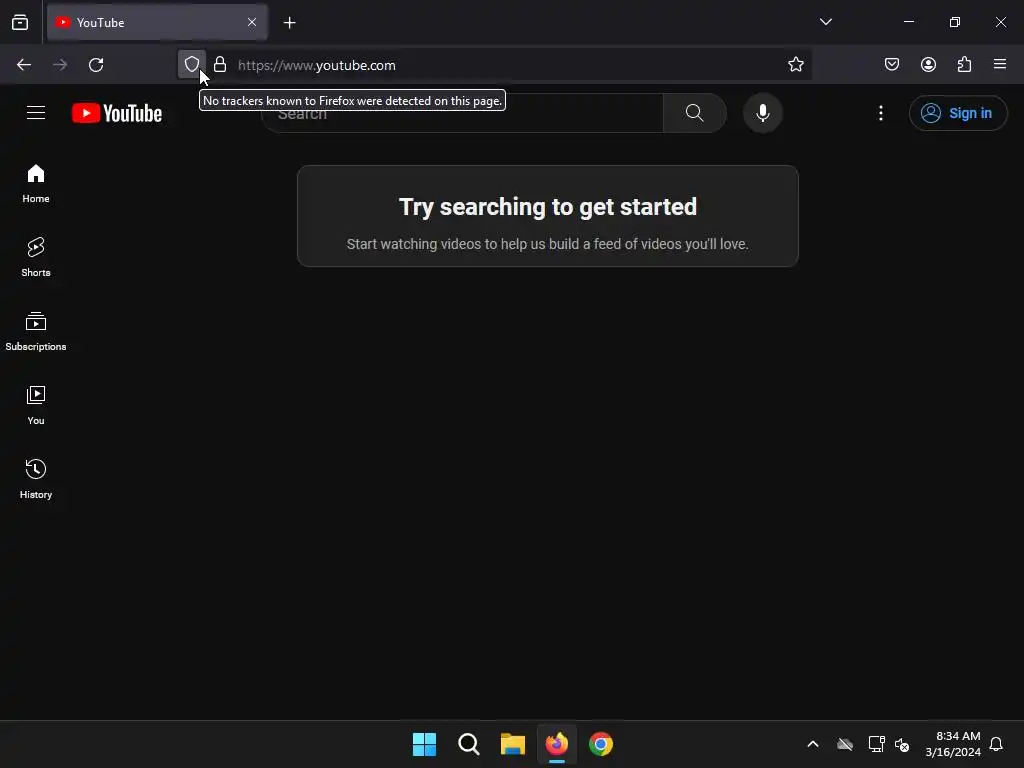Open the Windows Start menu
Viewport: 1024px width, 768px height.
pyautogui.click(x=424, y=744)
